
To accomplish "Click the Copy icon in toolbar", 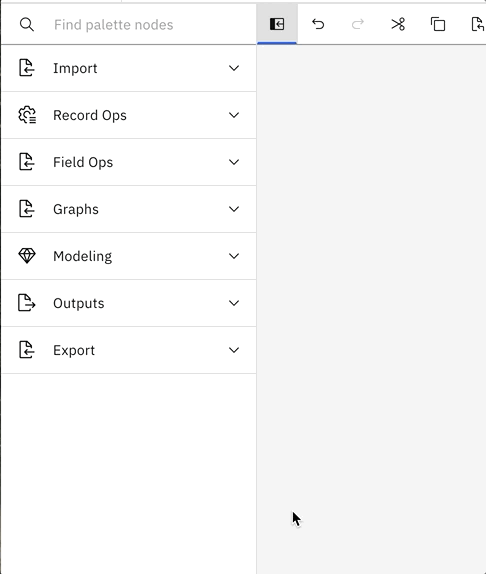I will (x=438, y=24).
